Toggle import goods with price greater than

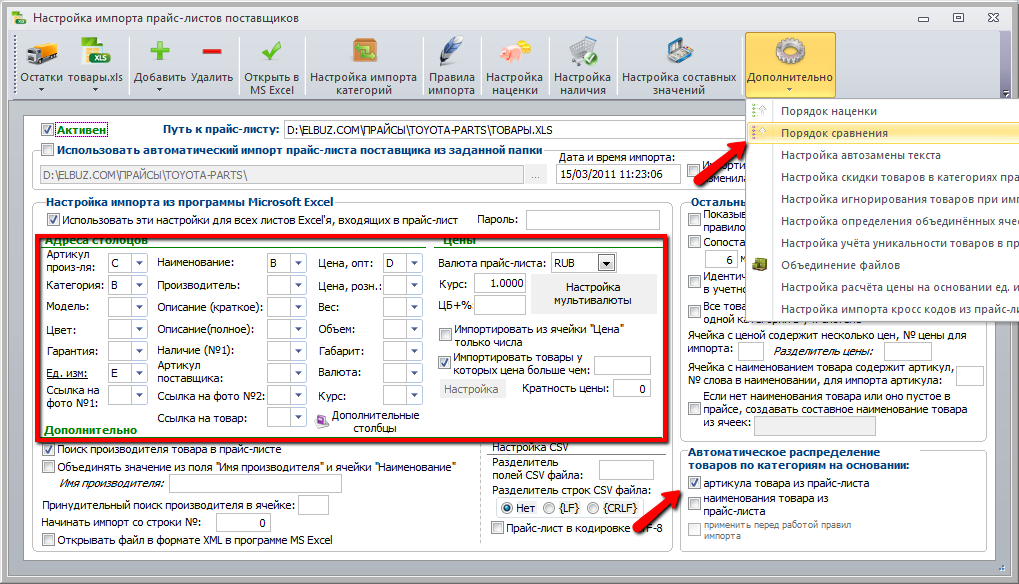point(445,362)
